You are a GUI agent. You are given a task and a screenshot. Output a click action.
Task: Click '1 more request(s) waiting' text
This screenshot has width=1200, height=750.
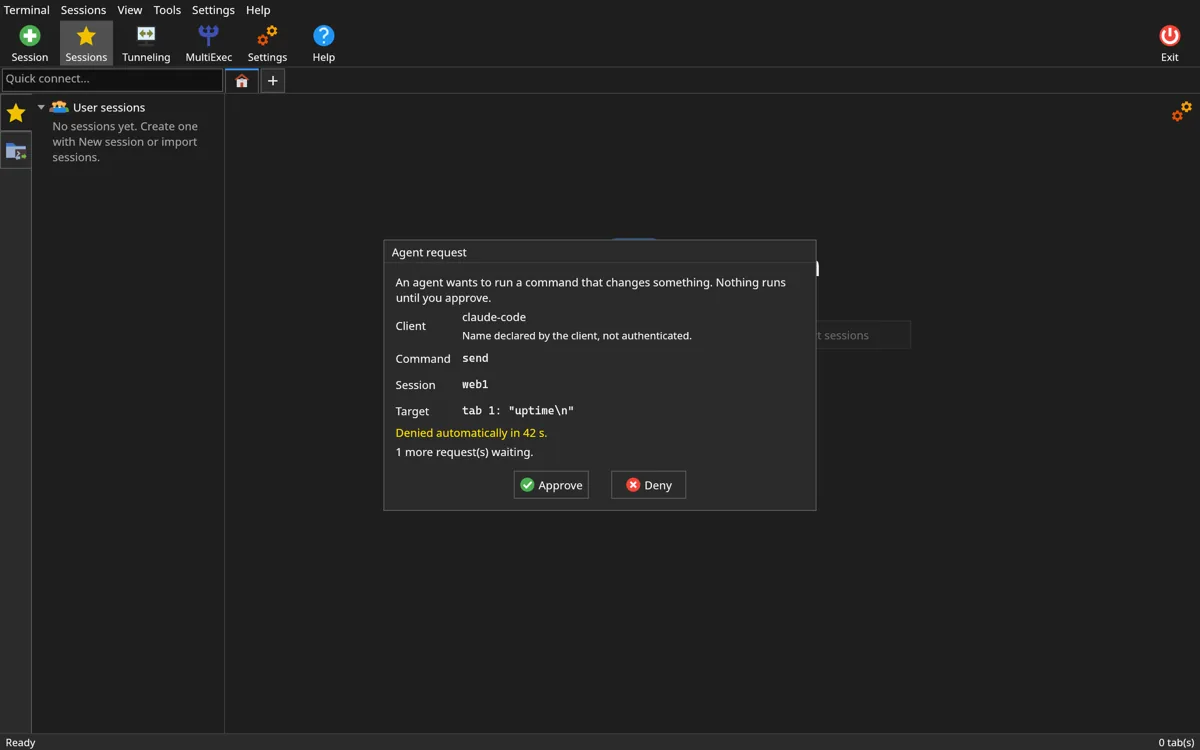[464, 452]
